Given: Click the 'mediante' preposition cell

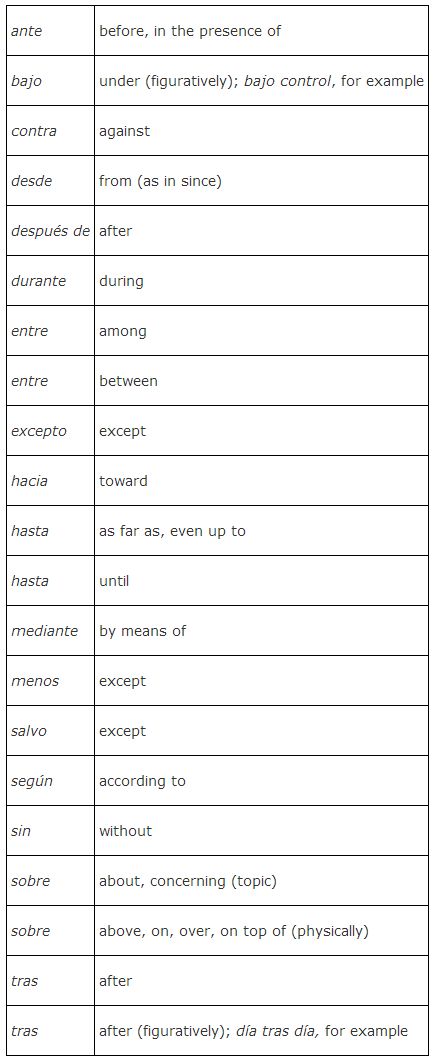Looking at the screenshot, I should [x=51, y=631].
